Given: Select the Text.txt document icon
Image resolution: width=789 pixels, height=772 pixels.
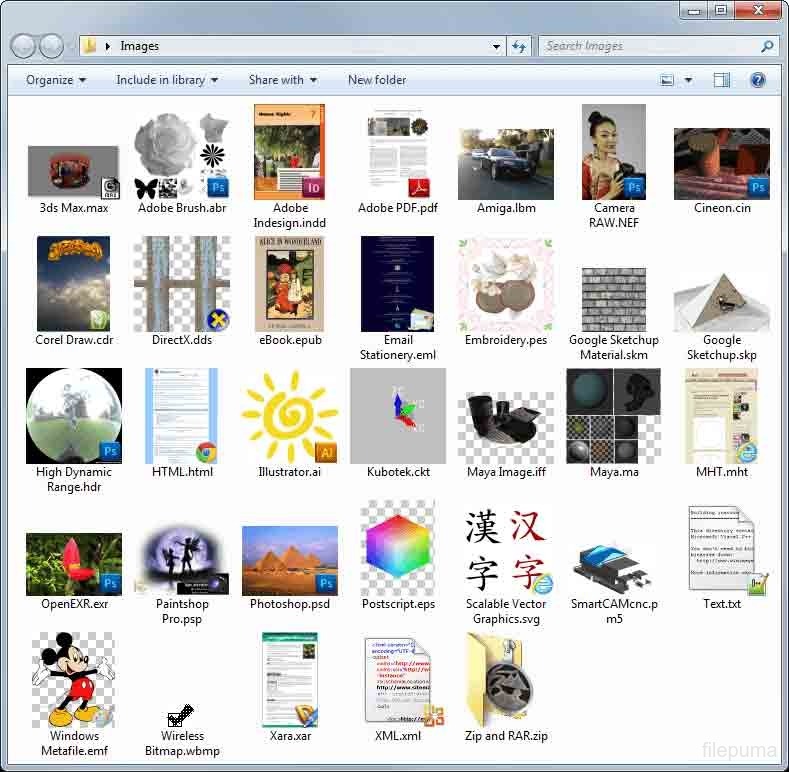Looking at the screenshot, I should coord(721,548).
